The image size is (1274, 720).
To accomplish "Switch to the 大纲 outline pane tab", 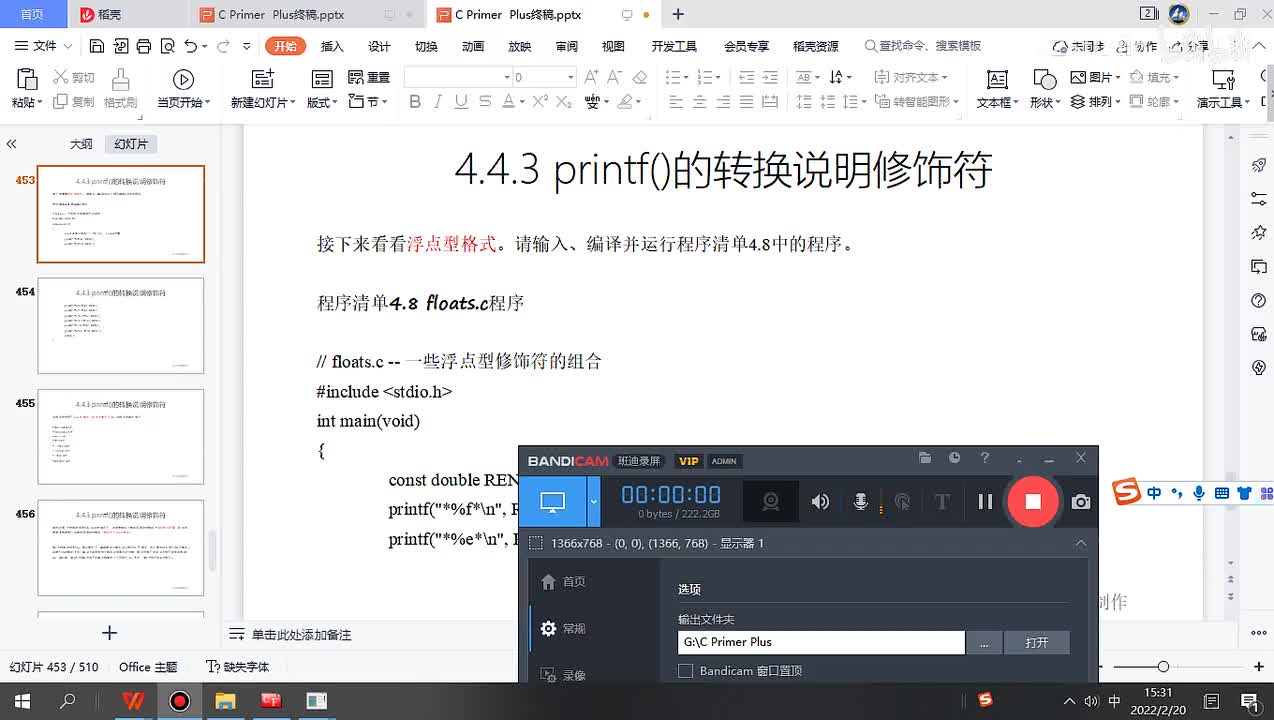I will click(x=81, y=144).
